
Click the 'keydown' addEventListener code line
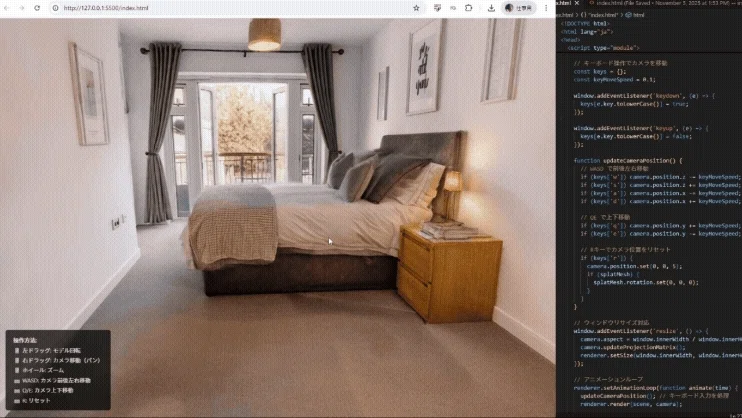click(644, 96)
